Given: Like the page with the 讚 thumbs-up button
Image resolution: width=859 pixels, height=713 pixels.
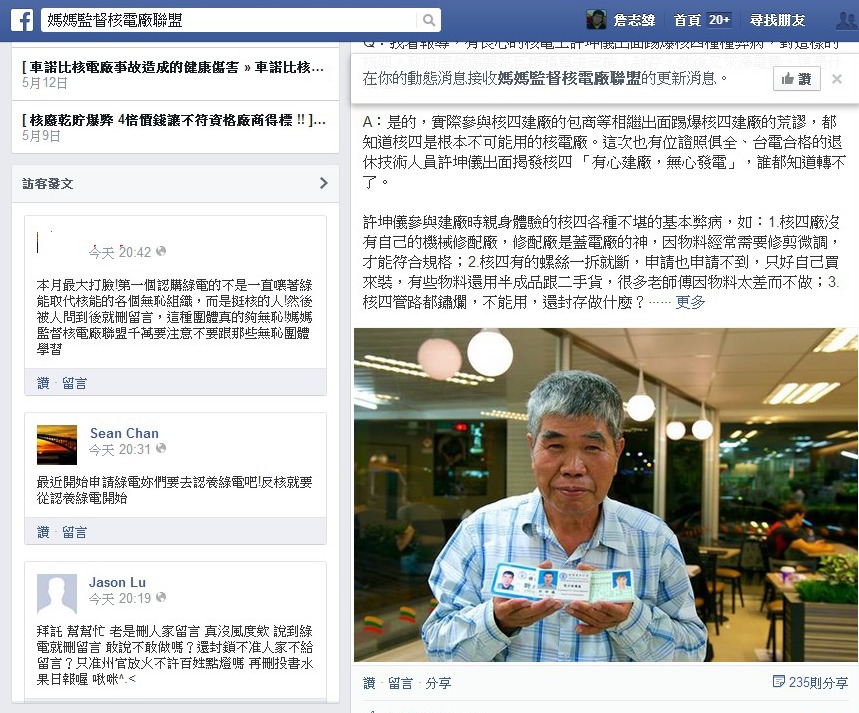Looking at the screenshot, I should click(x=797, y=79).
